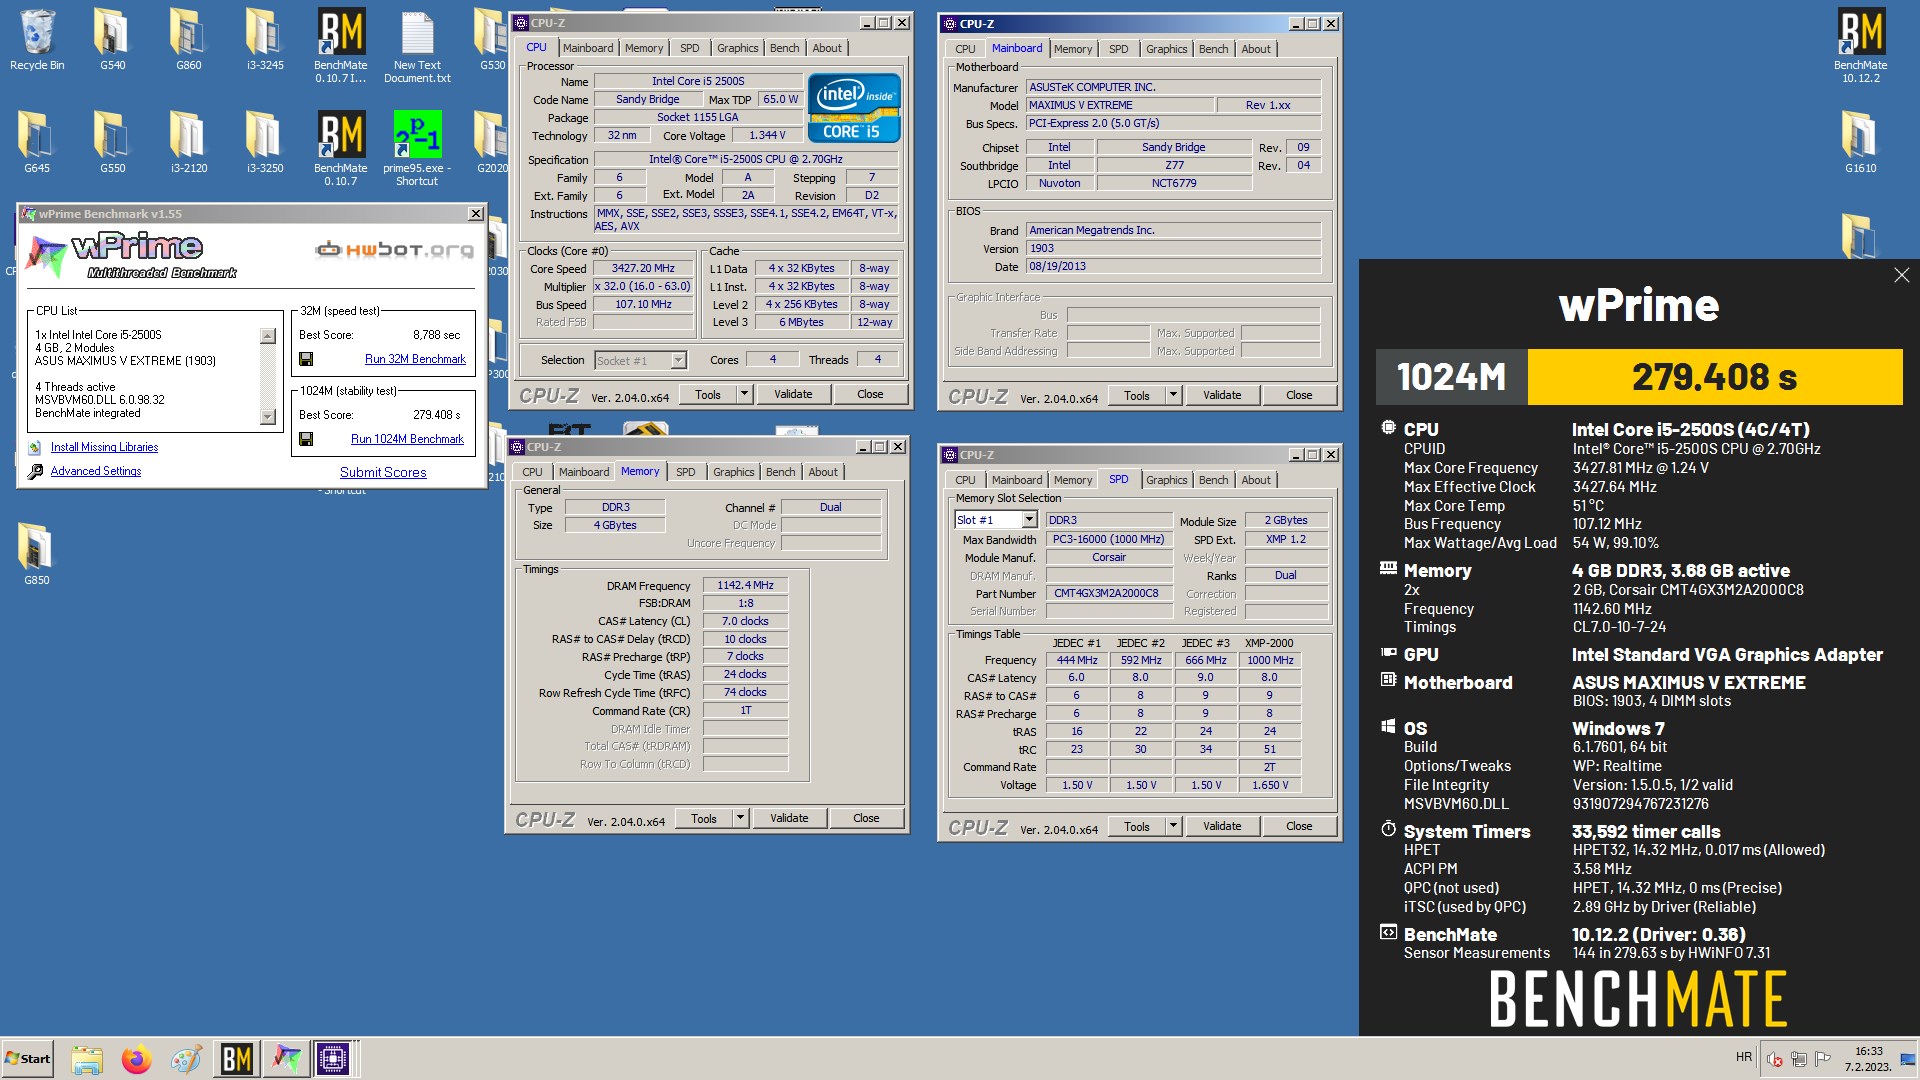Expand Tools dropdown arrow in Memory window

click(x=740, y=818)
